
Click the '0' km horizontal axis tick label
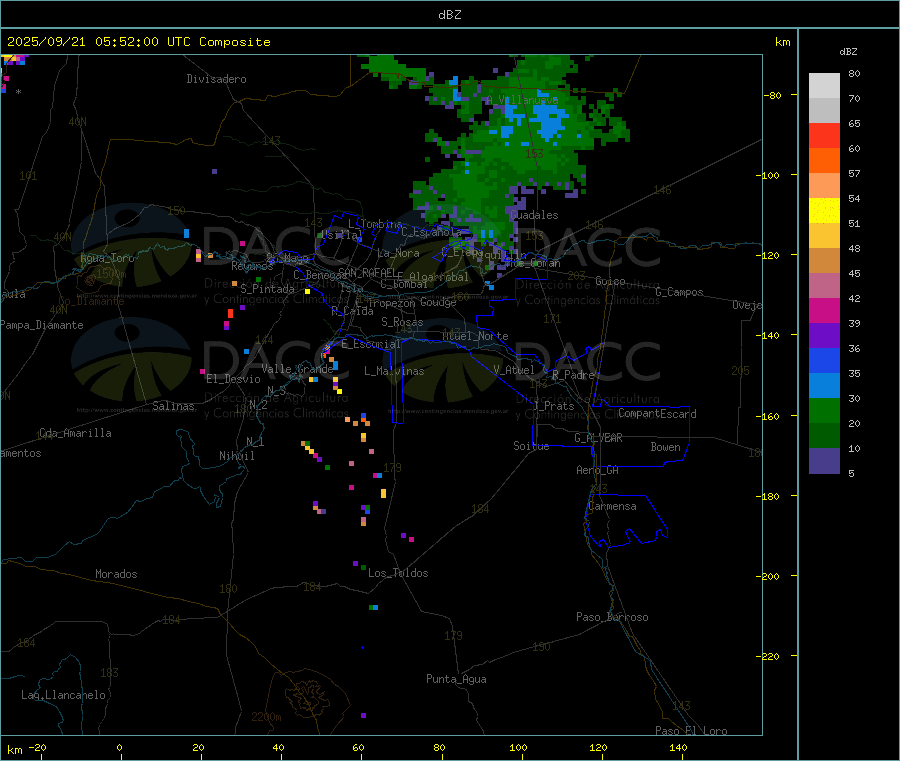click(119, 747)
